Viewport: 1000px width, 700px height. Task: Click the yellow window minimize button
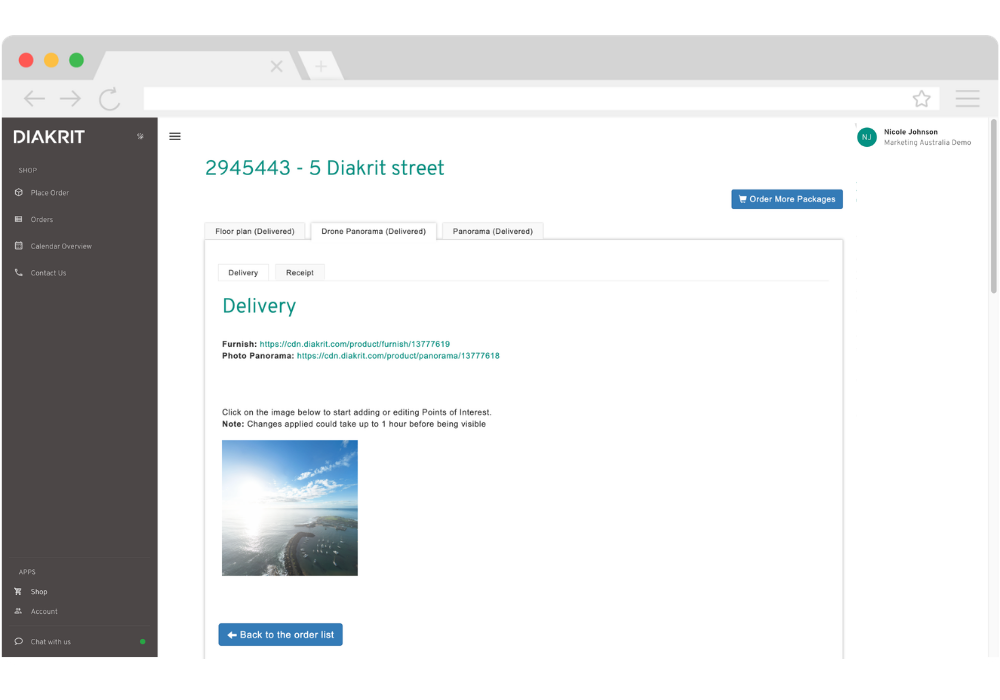click(x=51, y=60)
